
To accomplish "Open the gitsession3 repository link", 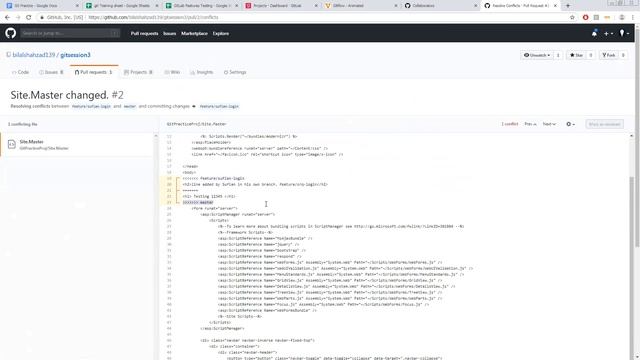I will pos(75,55).
